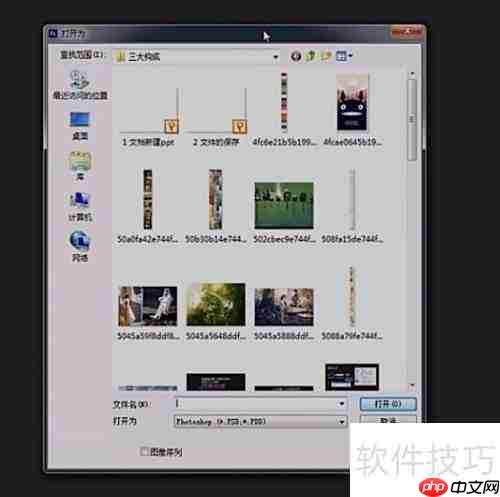Click folder icon beside 三大构成 in lookup box
This screenshot has width=500, height=497.
click(119, 57)
